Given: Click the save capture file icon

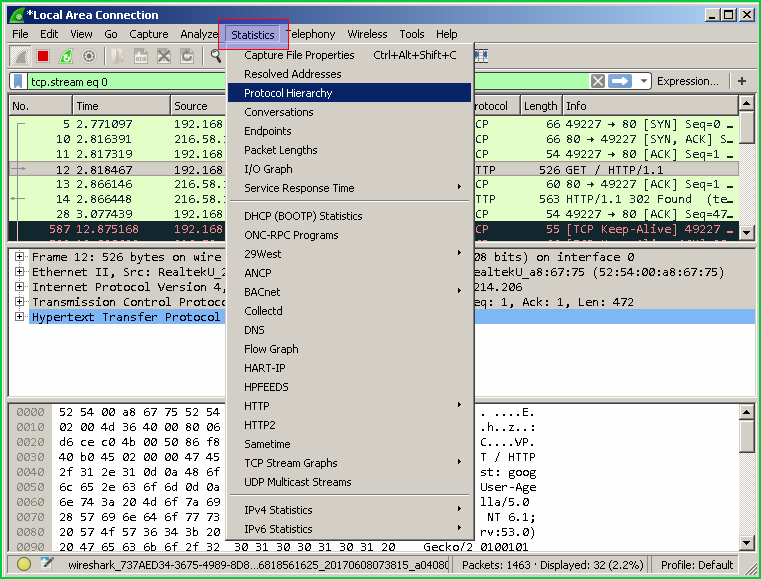Looking at the screenshot, I should 141,56.
